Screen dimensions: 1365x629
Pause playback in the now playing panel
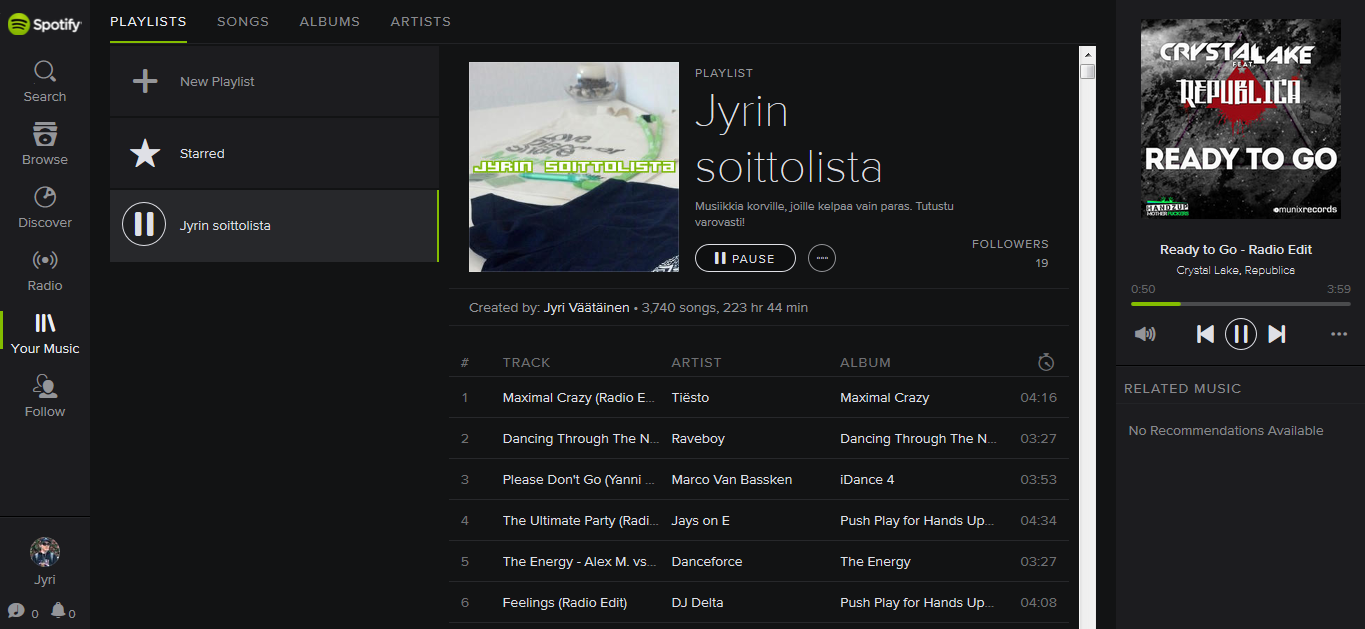click(x=1241, y=334)
